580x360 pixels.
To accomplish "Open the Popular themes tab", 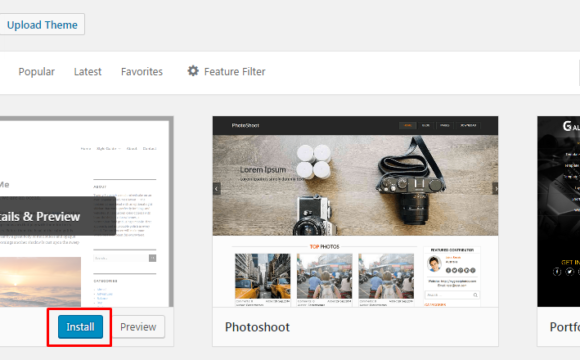I will 36,71.
